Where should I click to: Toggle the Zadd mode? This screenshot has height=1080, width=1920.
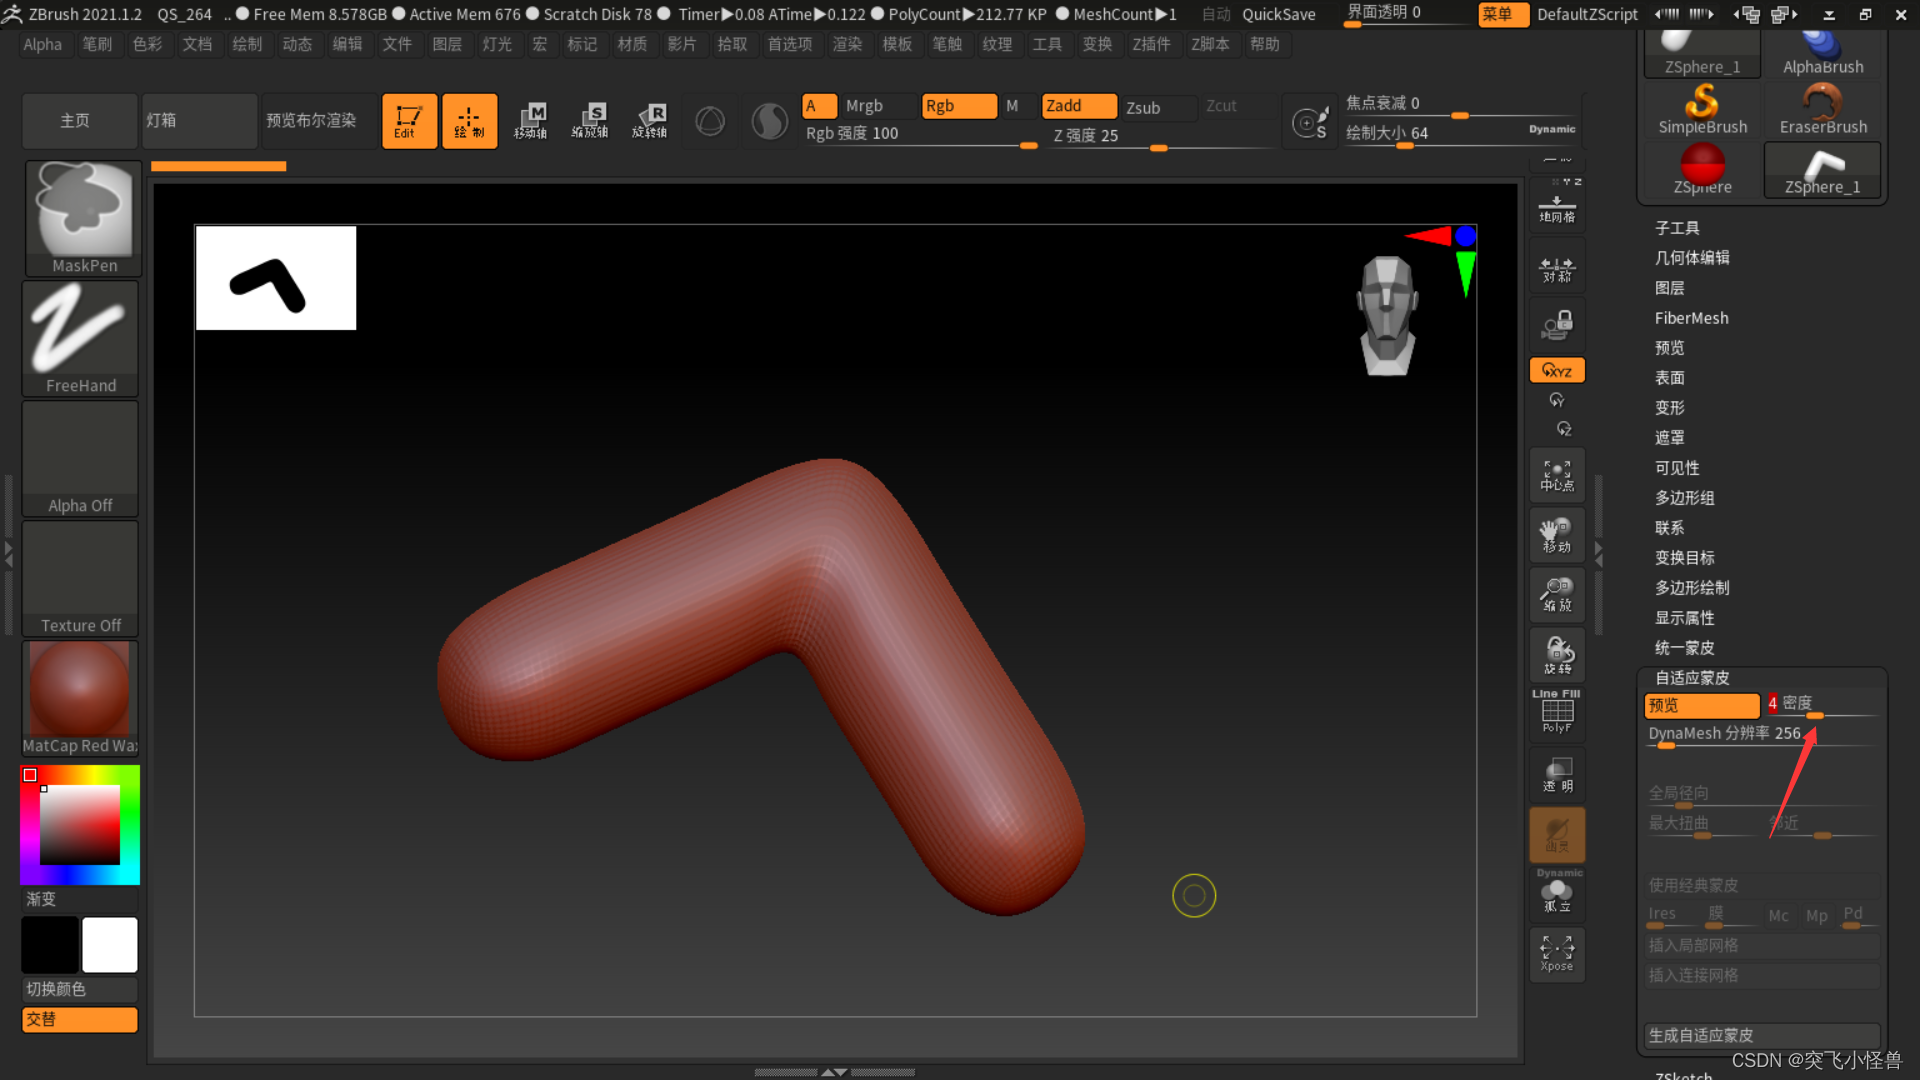1078,106
